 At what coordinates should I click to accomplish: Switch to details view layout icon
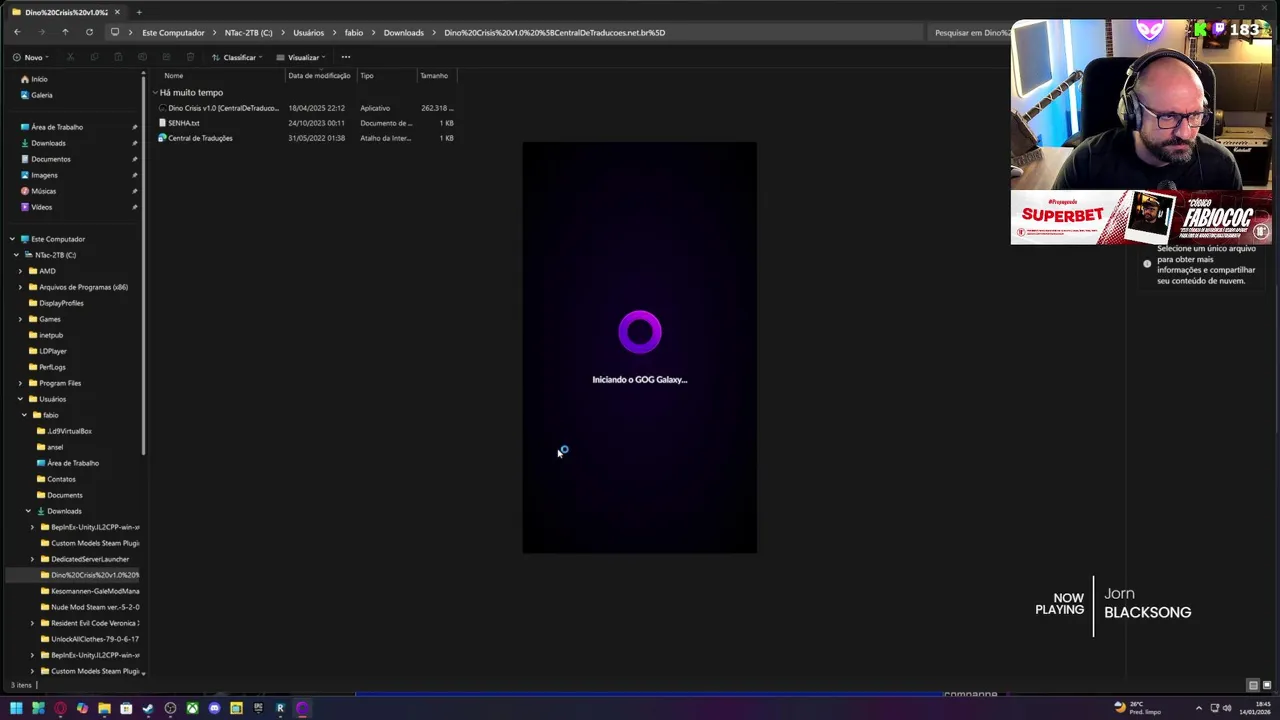tap(1252, 685)
